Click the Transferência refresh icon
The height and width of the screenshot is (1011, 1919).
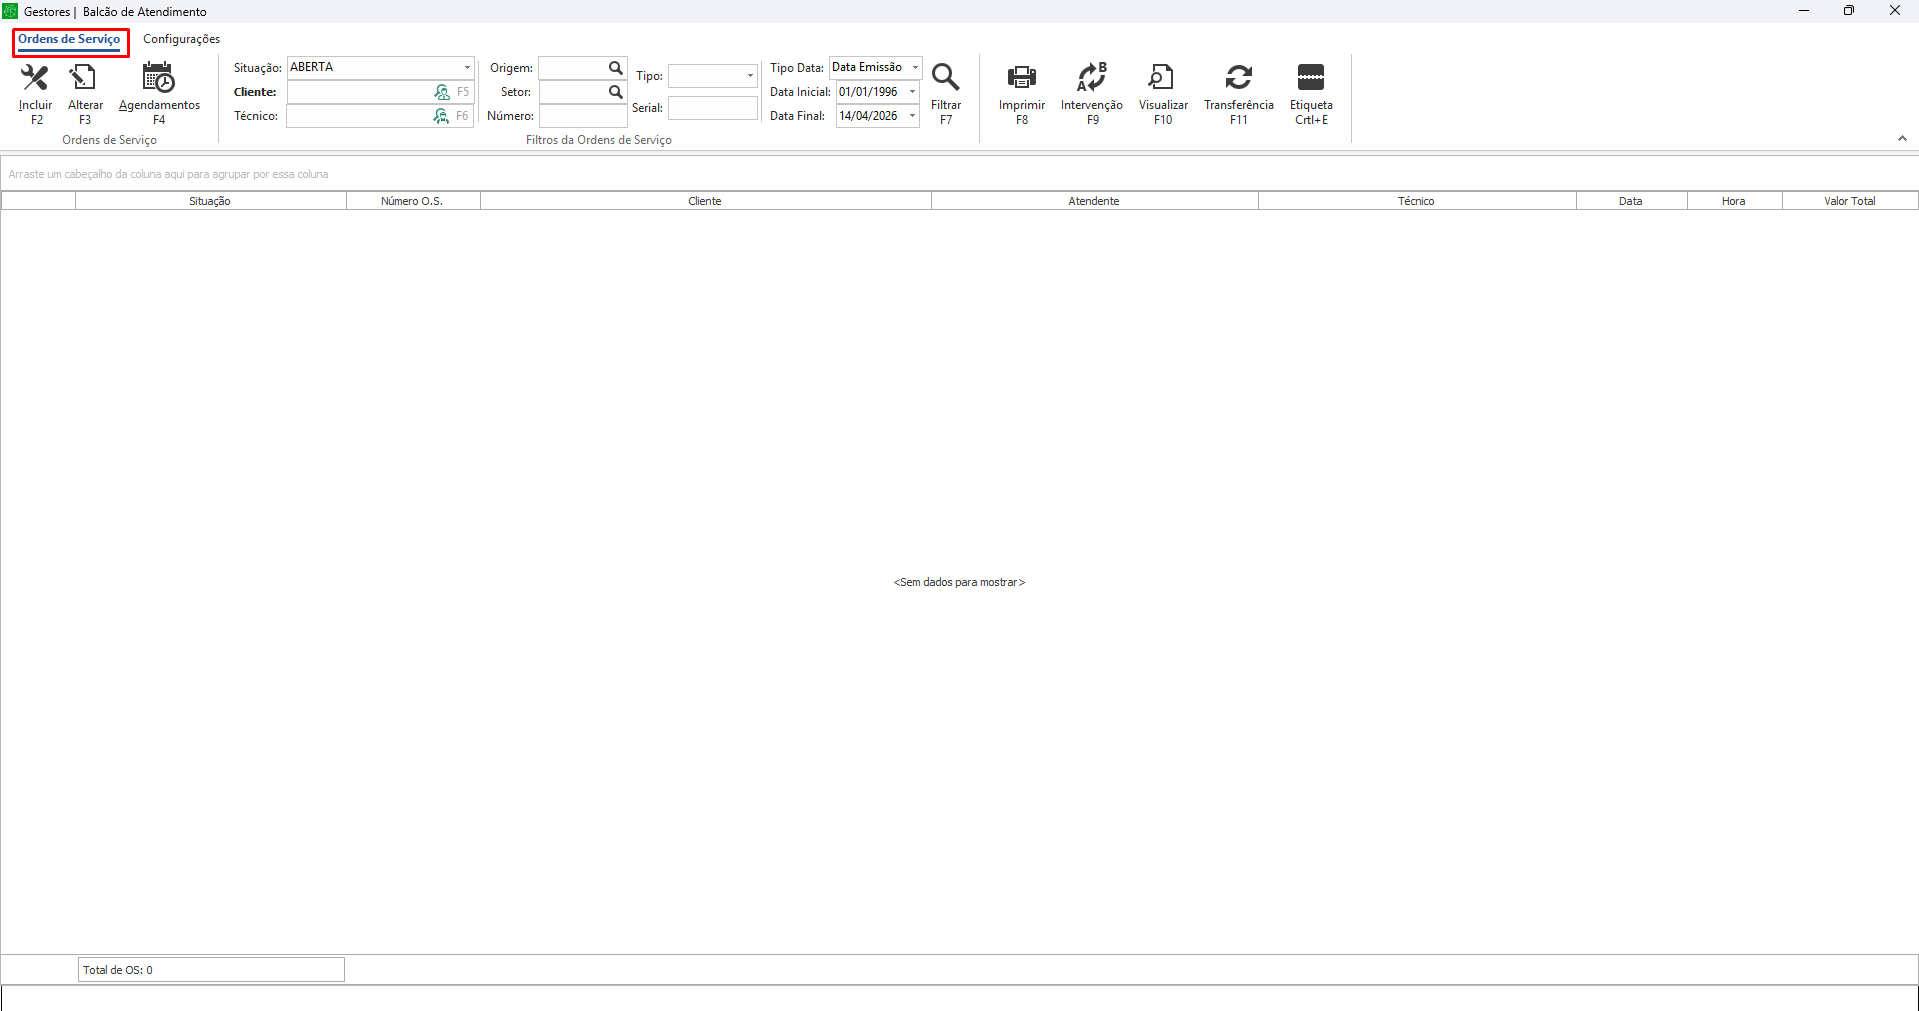(1238, 78)
